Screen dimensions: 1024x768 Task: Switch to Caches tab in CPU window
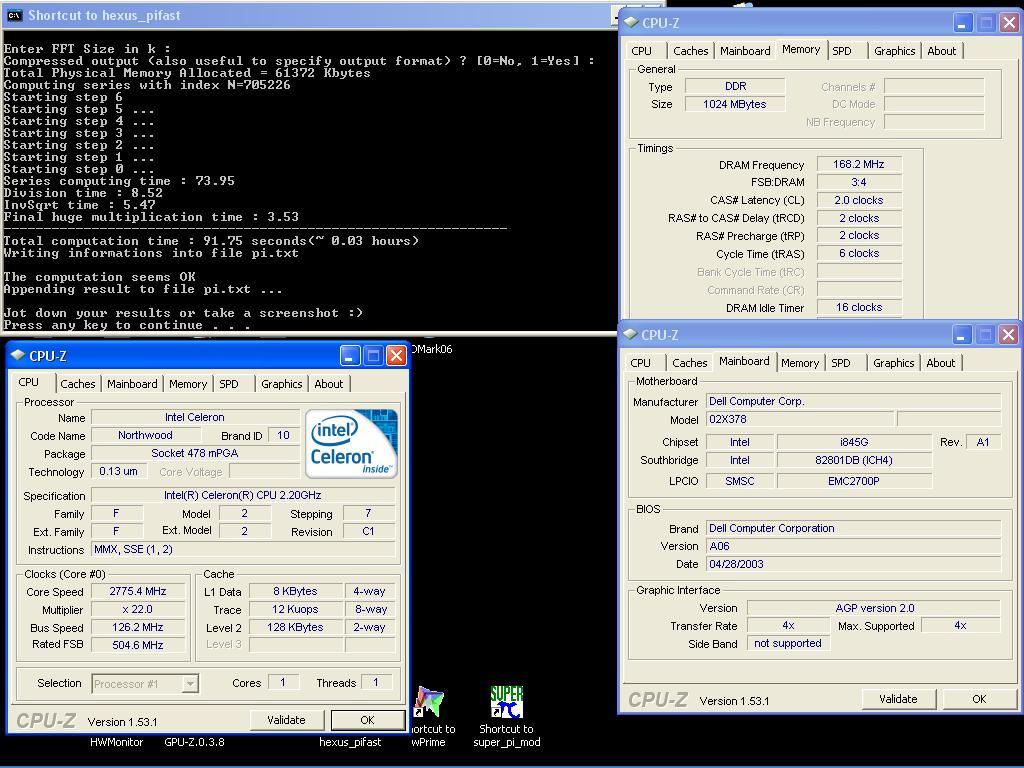[x=78, y=384]
